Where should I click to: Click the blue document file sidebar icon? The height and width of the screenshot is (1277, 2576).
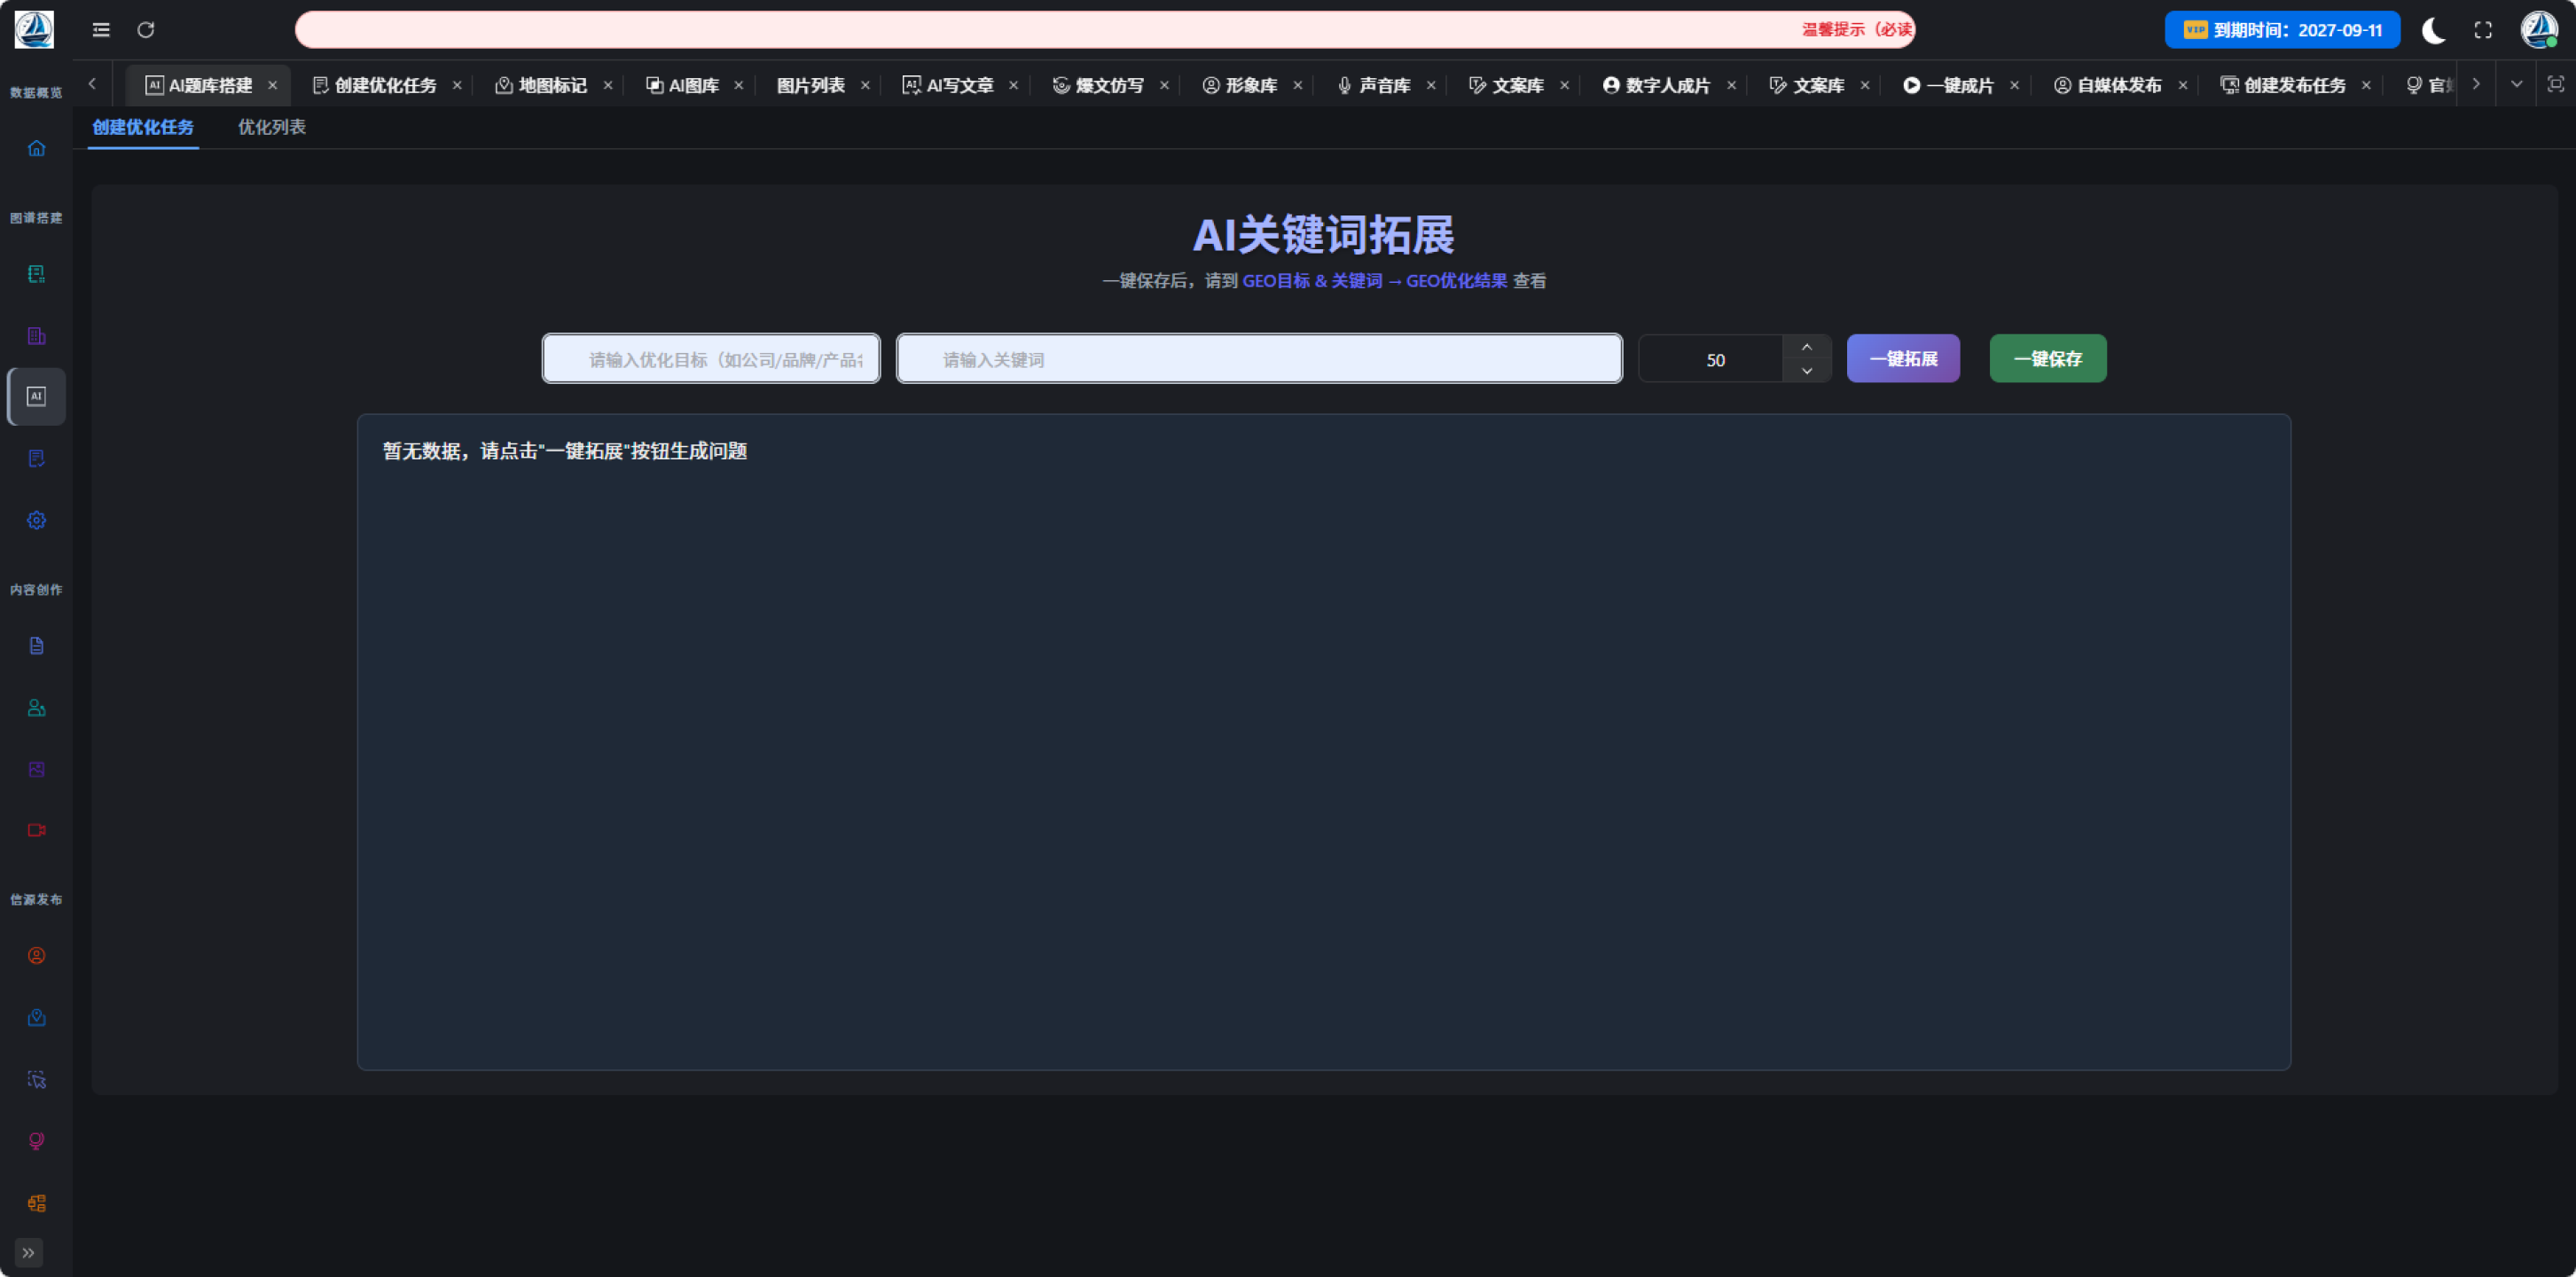[x=36, y=646]
